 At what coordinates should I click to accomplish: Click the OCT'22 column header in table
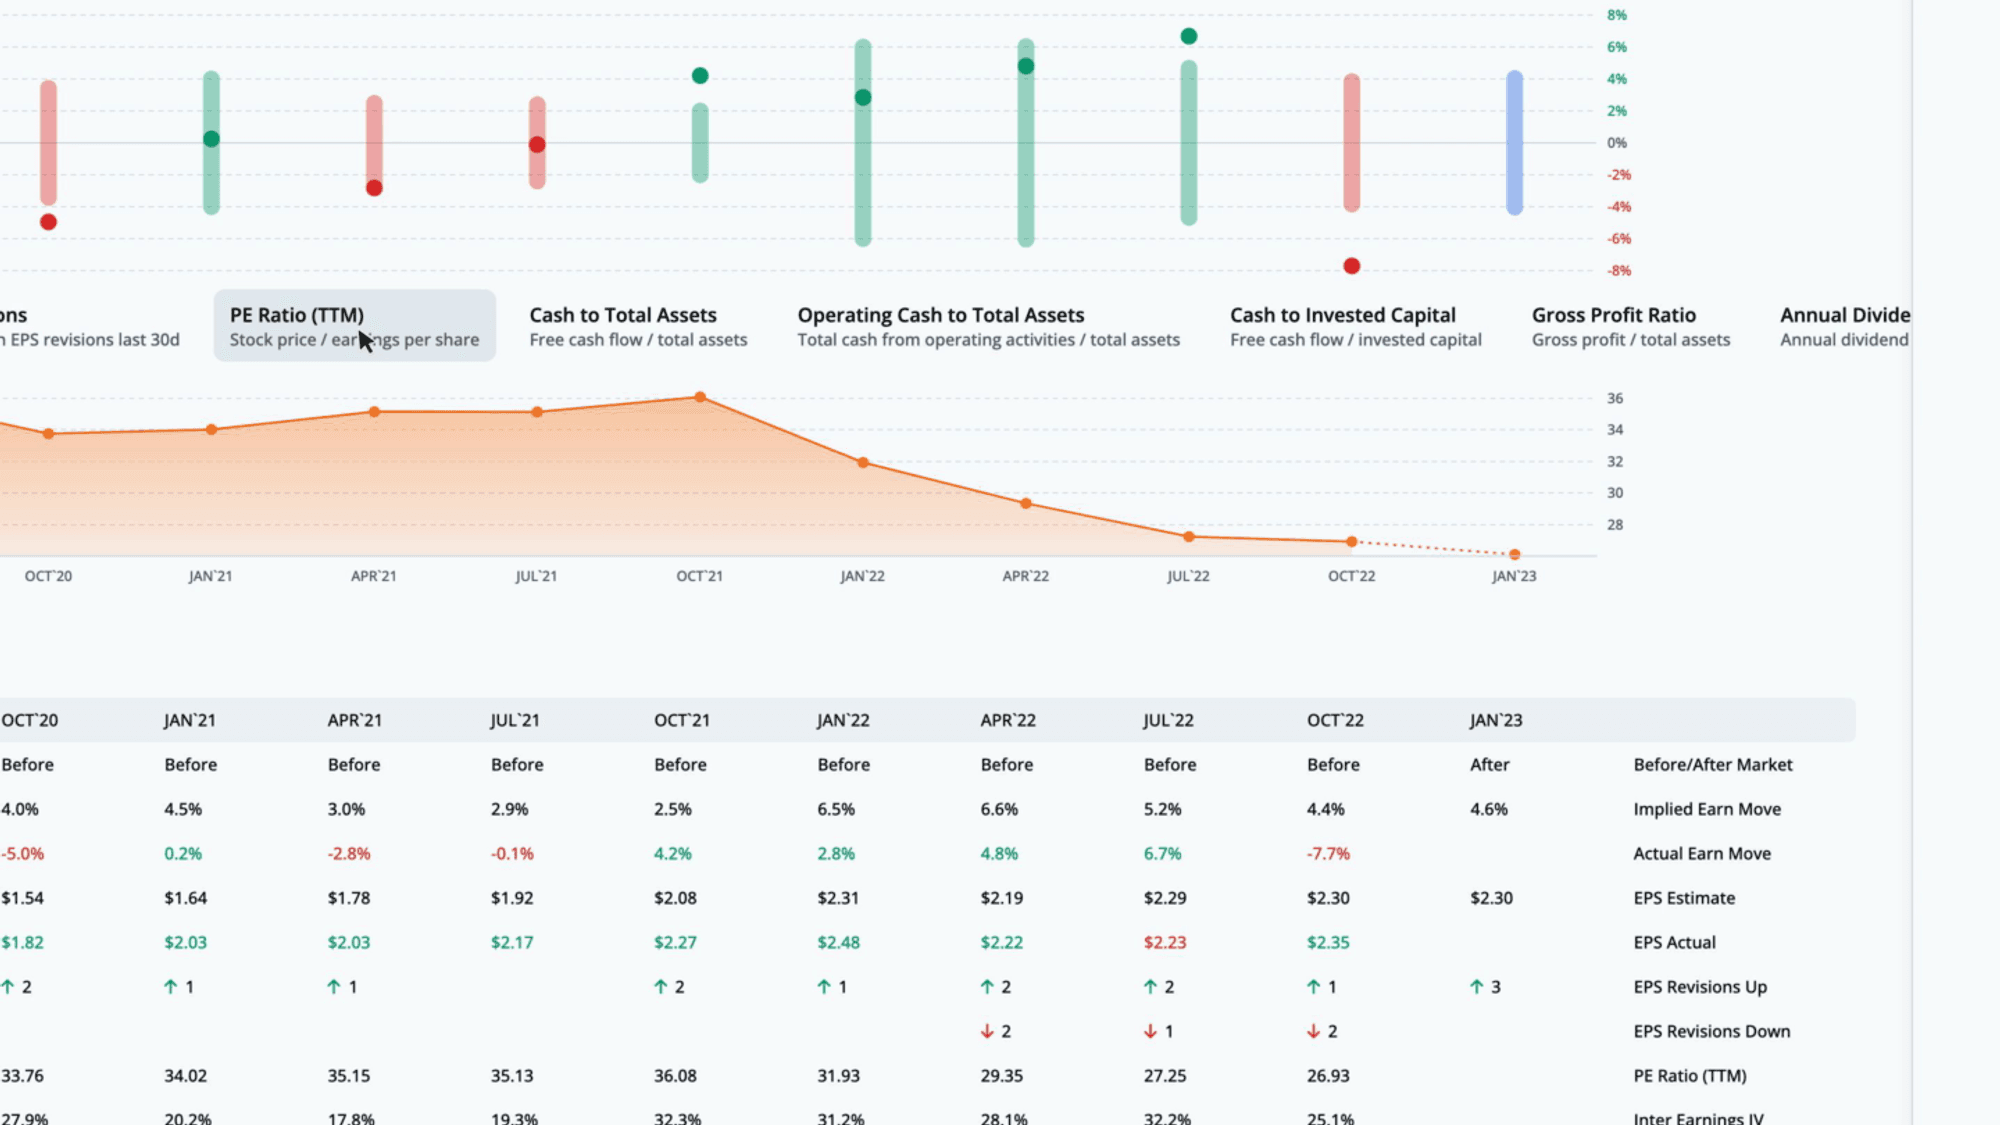1335,720
